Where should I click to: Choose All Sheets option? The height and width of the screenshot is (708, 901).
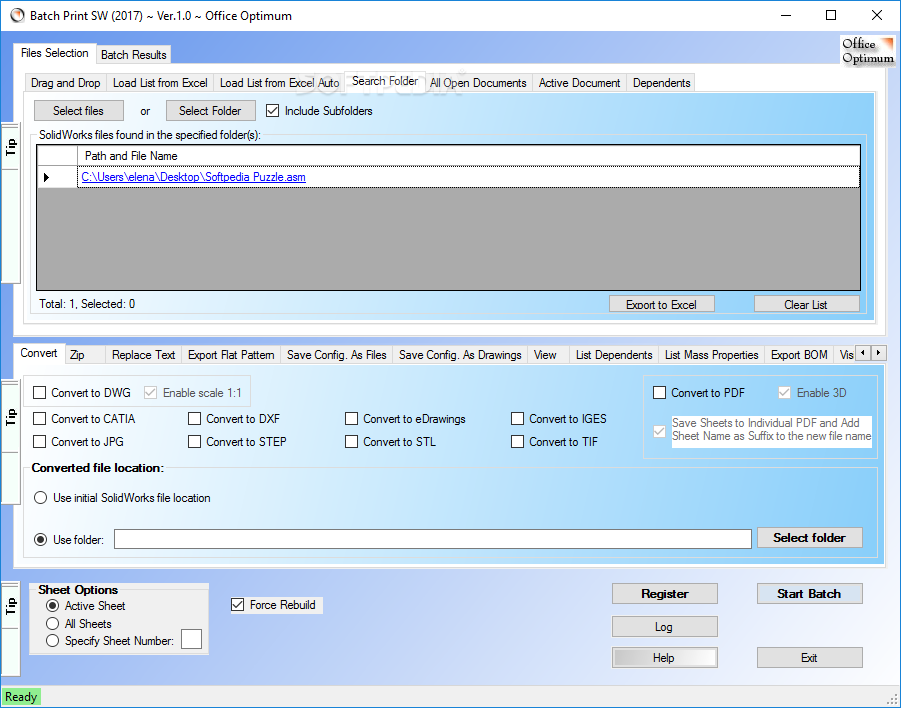52,624
